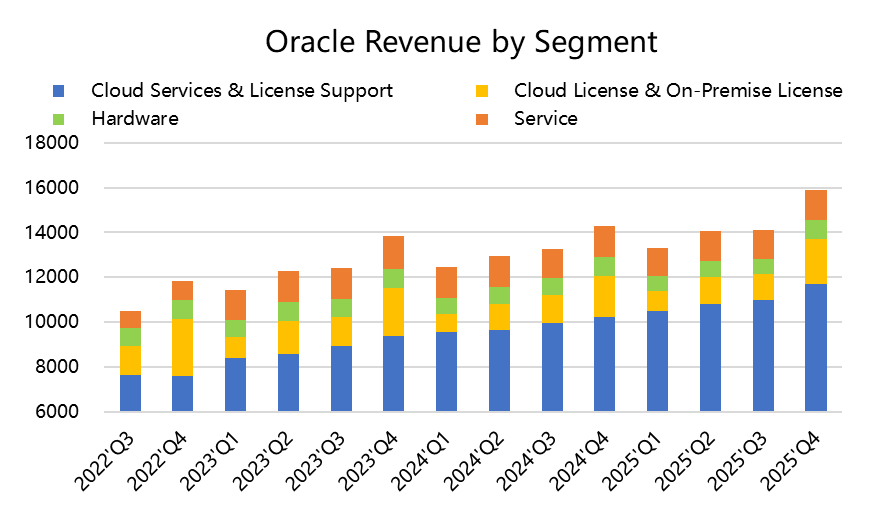
Task: Click the 2024'Q1 x-axis label
Action: pyautogui.click(x=422, y=462)
